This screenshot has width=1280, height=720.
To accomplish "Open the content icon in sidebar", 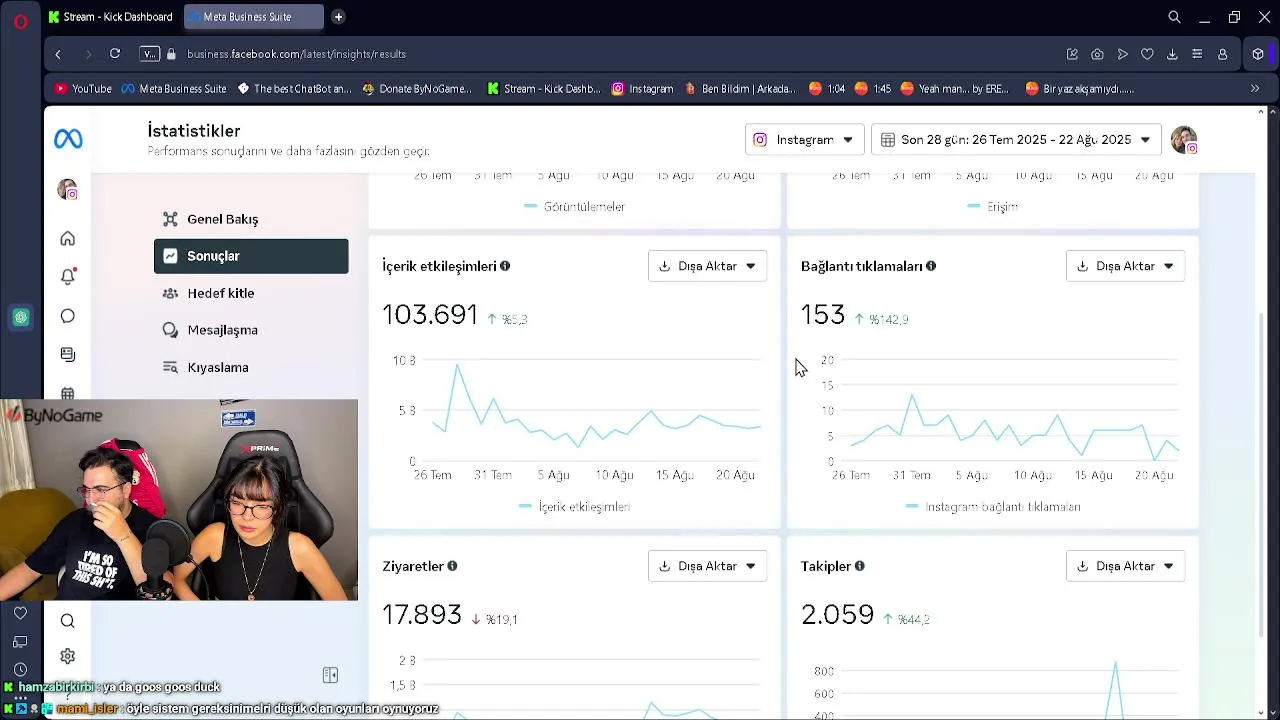I will pyautogui.click(x=67, y=354).
